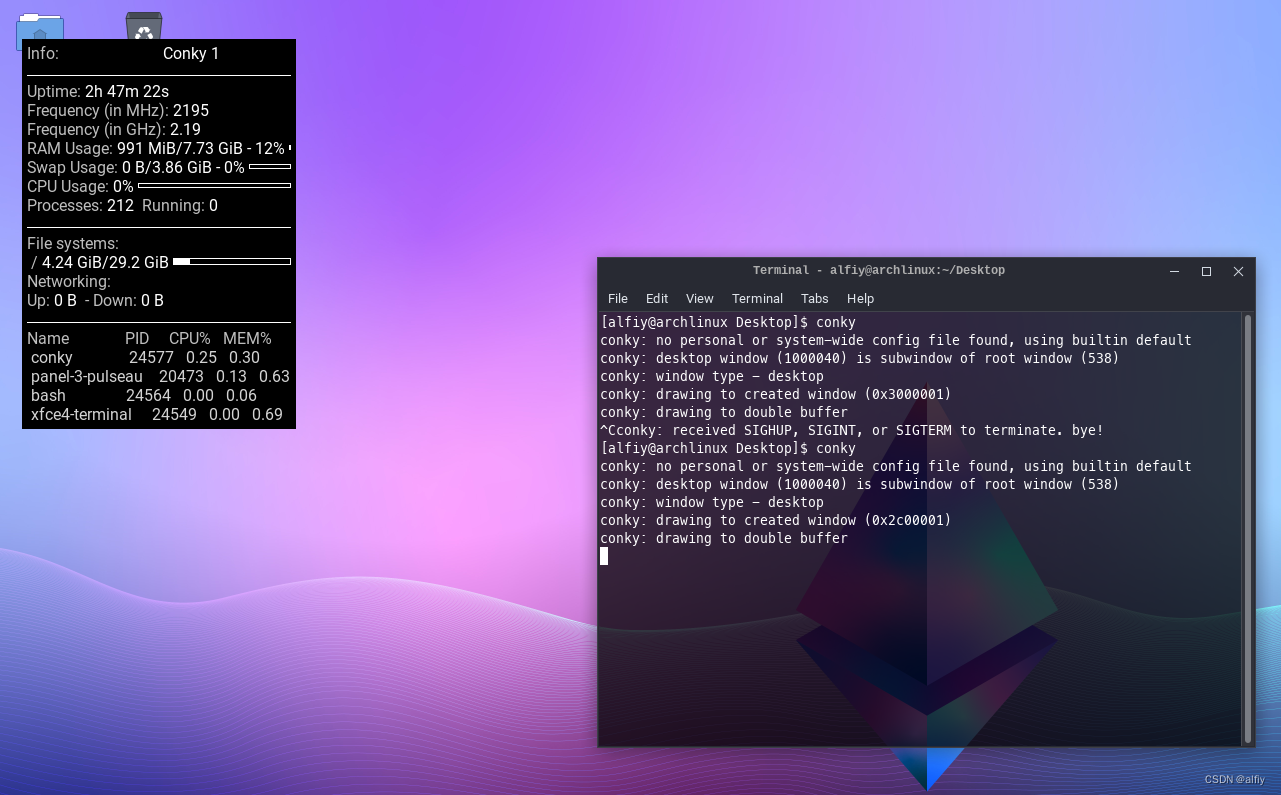The height and width of the screenshot is (795, 1281).
Task: Open the Terminal menu in menu bar
Action: click(757, 298)
